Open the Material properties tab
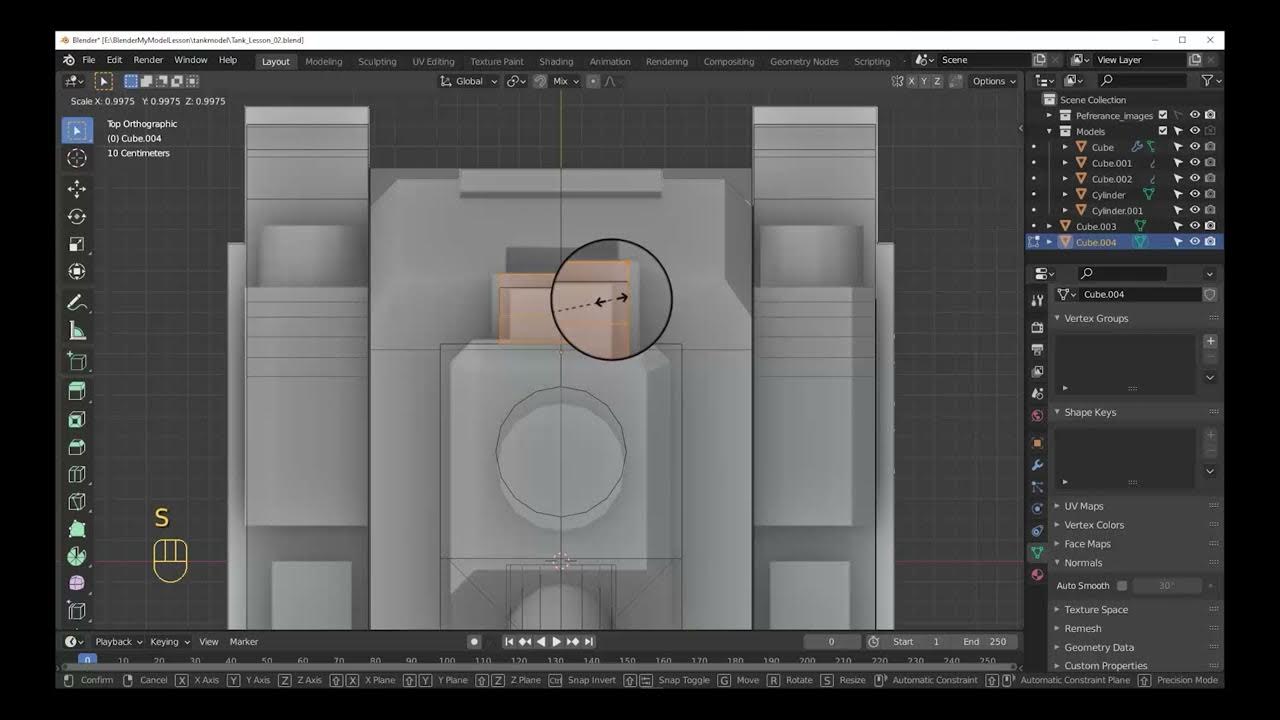The width and height of the screenshot is (1280, 720). [1037, 574]
